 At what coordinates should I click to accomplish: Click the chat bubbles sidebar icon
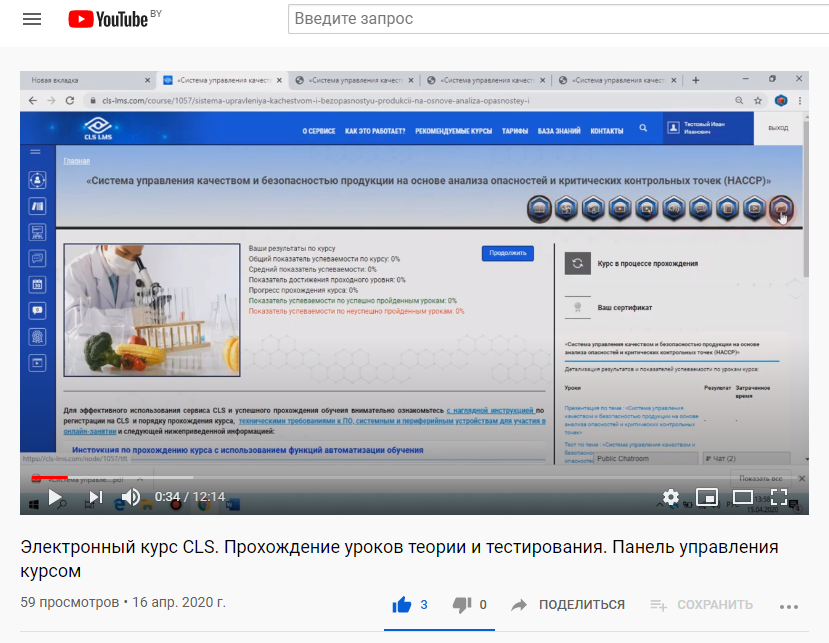point(37,258)
